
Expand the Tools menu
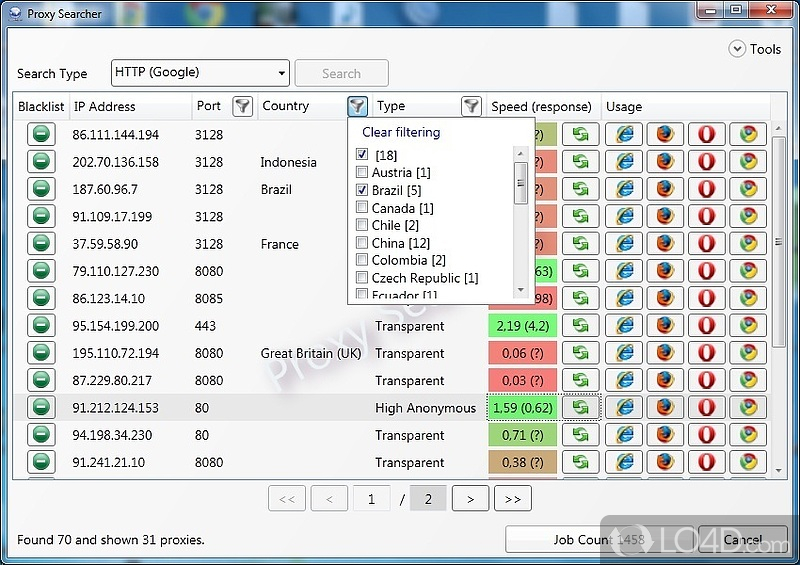(x=755, y=48)
